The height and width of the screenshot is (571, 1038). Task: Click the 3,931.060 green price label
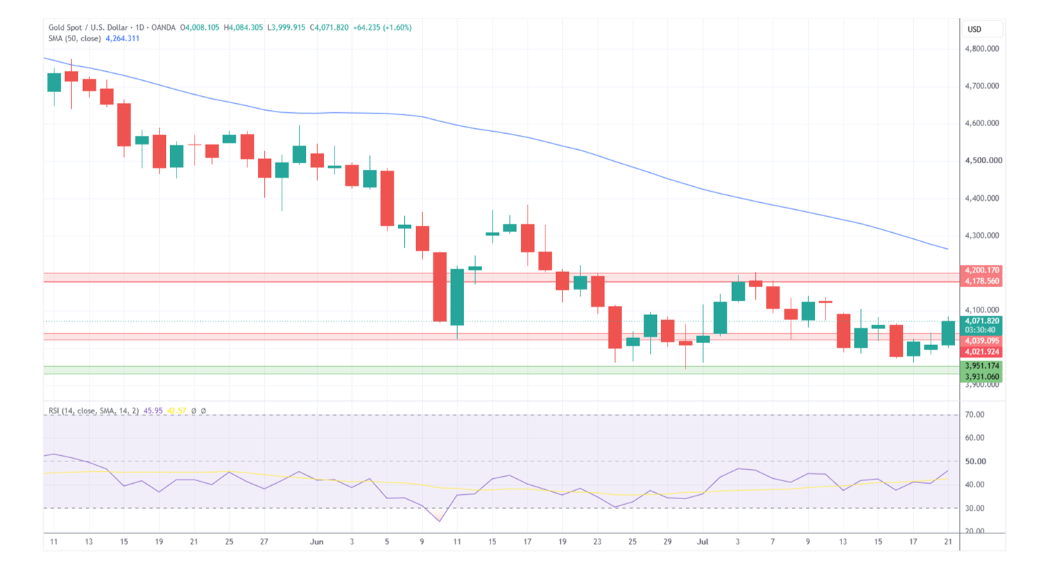pos(981,376)
